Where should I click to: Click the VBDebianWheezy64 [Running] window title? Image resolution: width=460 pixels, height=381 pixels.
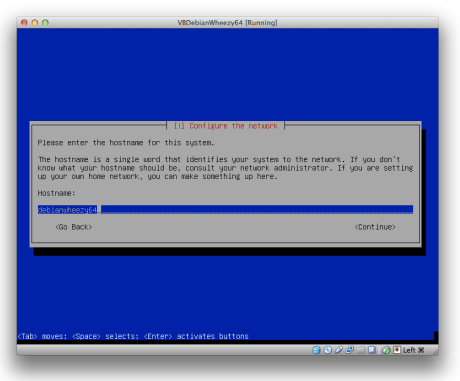click(x=227, y=23)
